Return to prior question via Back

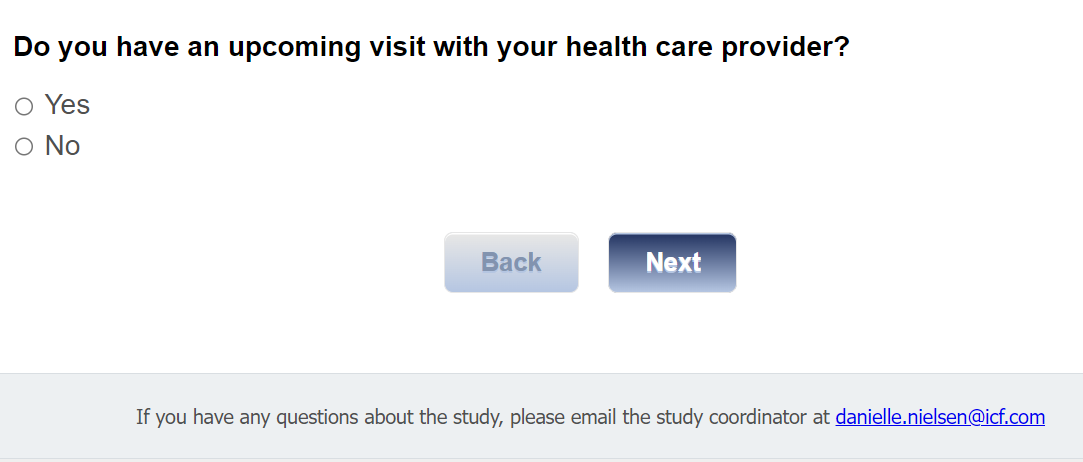(511, 263)
